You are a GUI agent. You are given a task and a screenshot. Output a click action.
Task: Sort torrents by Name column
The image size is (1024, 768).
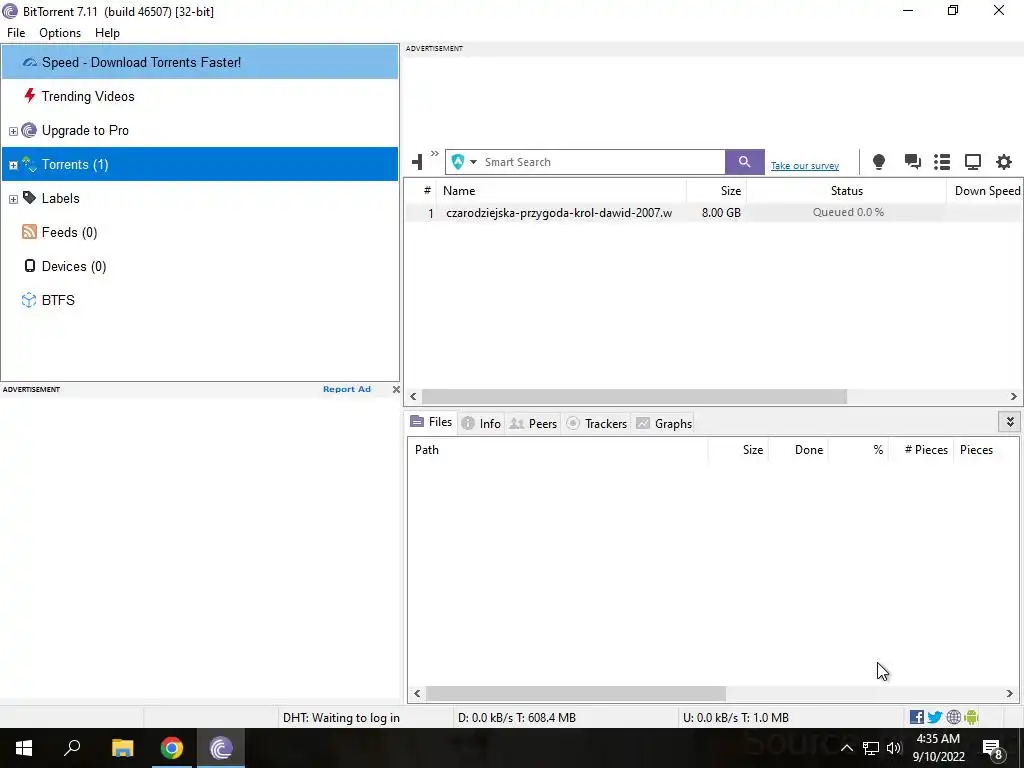tap(562, 191)
